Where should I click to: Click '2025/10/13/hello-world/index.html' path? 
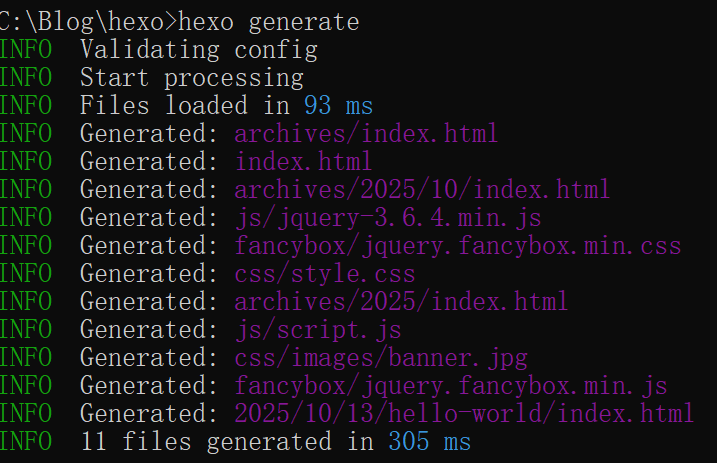pos(464,414)
